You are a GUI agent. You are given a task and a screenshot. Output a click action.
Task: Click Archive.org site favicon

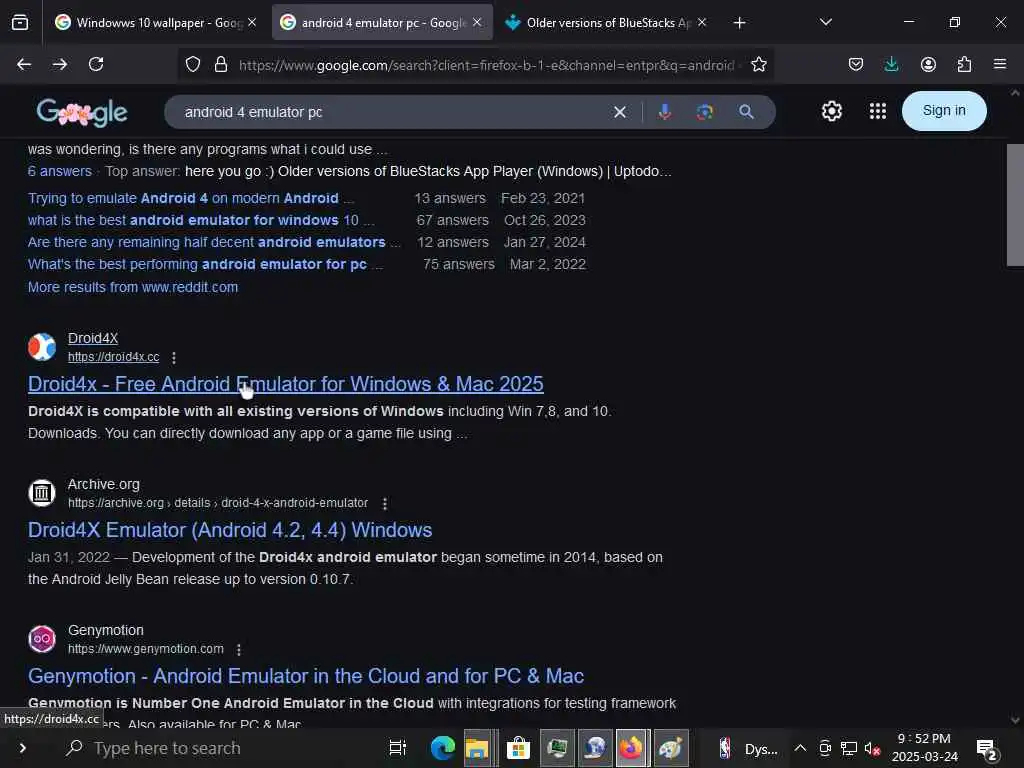[x=42, y=493]
